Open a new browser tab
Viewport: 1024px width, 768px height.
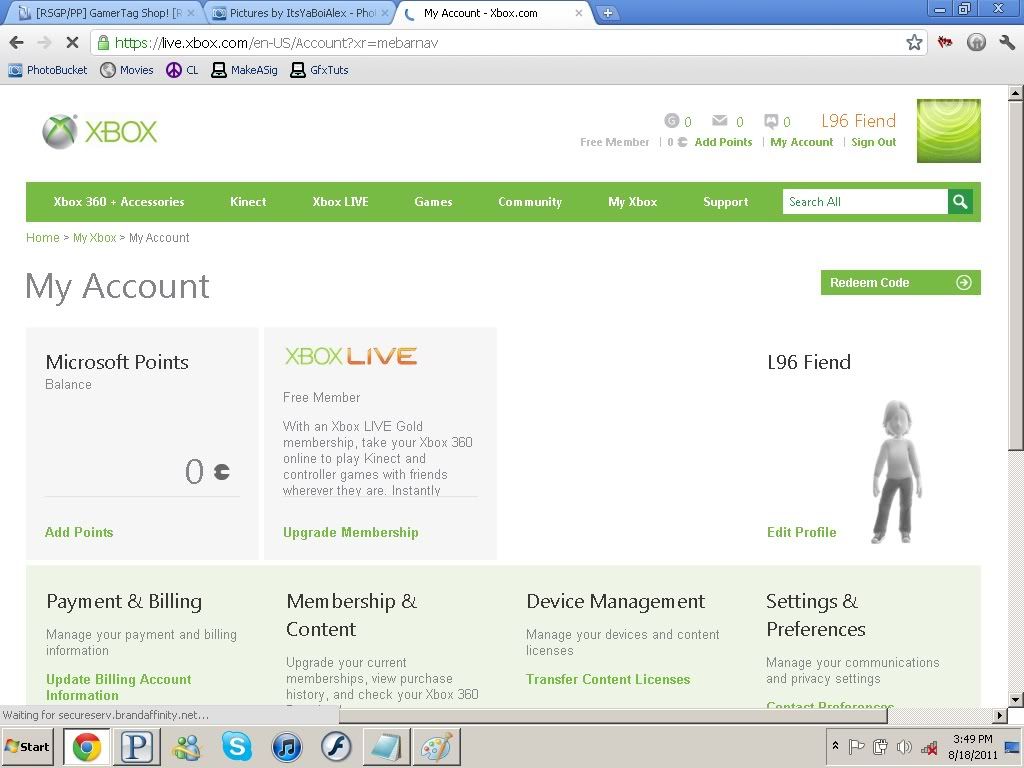(x=607, y=13)
